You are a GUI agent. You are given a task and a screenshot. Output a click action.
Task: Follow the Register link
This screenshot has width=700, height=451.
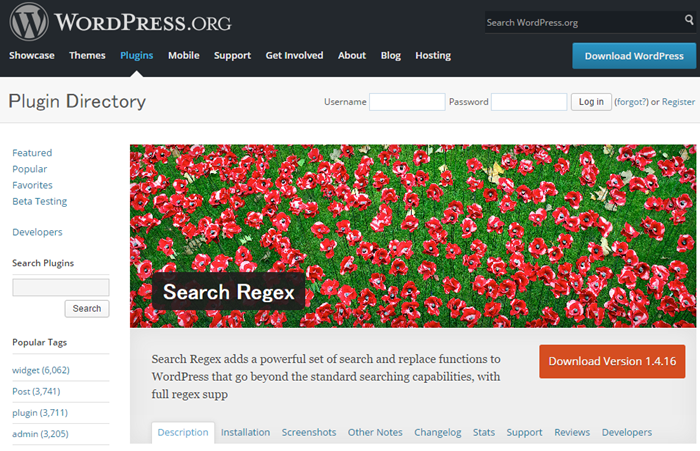click(x=678, y=102)
